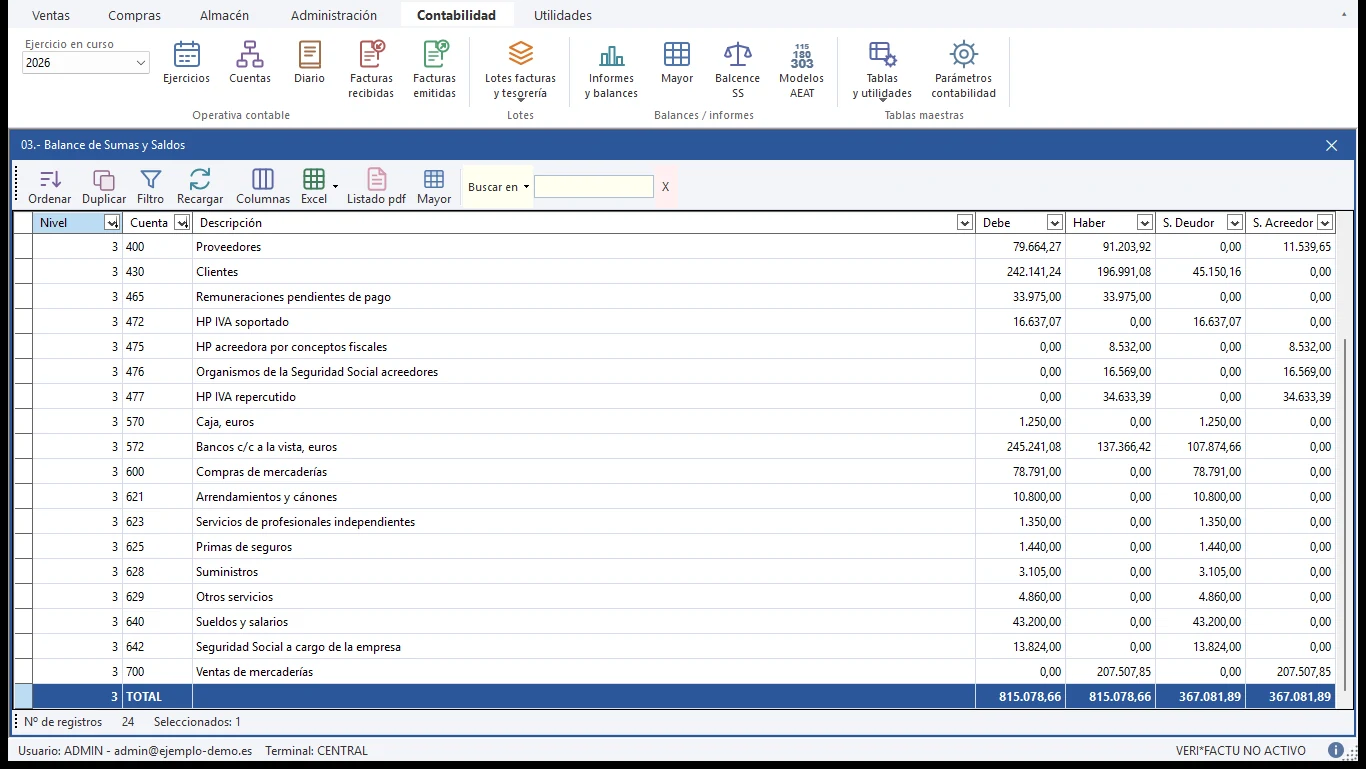The image size is (1366, 769).
Task: Switch to the Compras tab
Action: pyautogui.click(x=134, y=15)
